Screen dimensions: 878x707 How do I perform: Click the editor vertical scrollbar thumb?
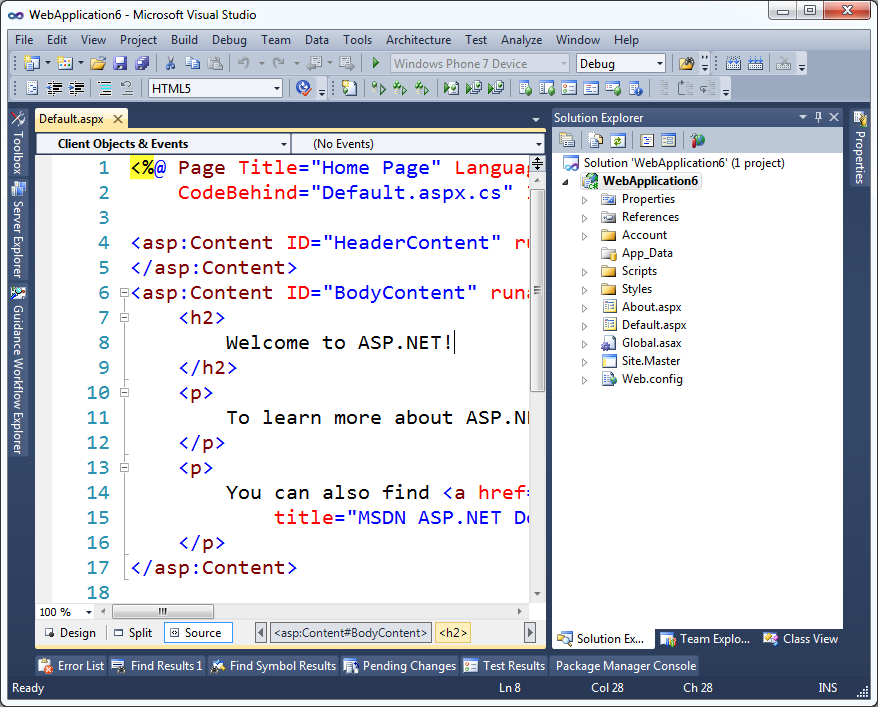click(537, 290)
